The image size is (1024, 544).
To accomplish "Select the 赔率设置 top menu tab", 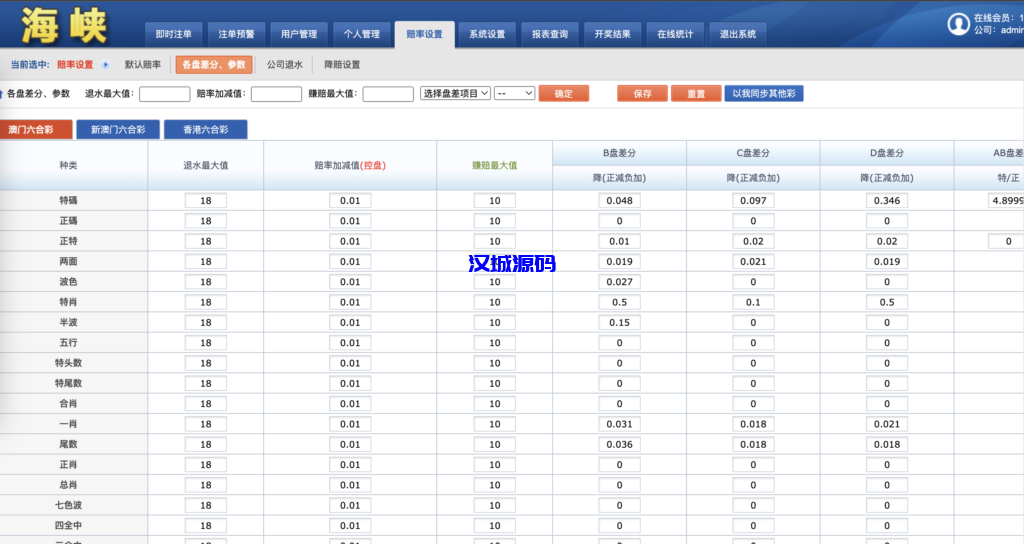I will [x=424, y=35].
